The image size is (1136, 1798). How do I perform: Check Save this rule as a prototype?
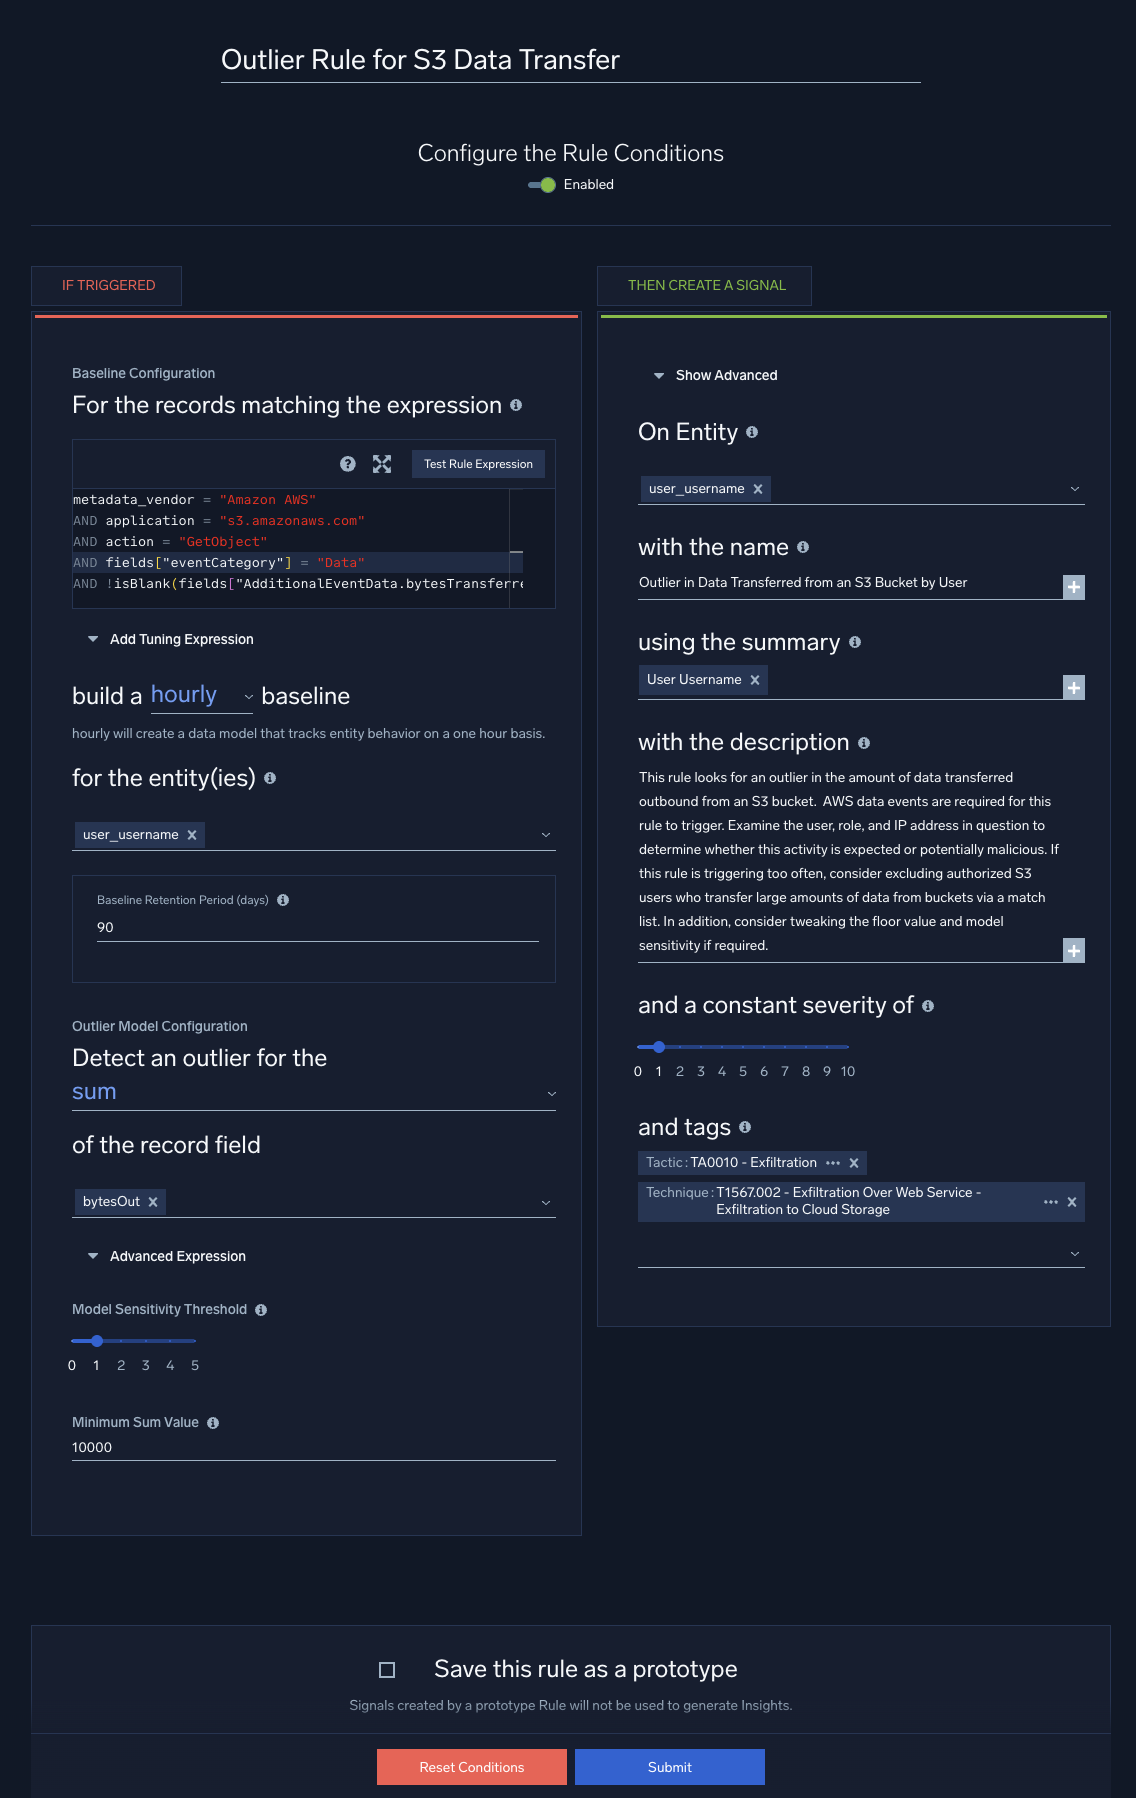387,1670
